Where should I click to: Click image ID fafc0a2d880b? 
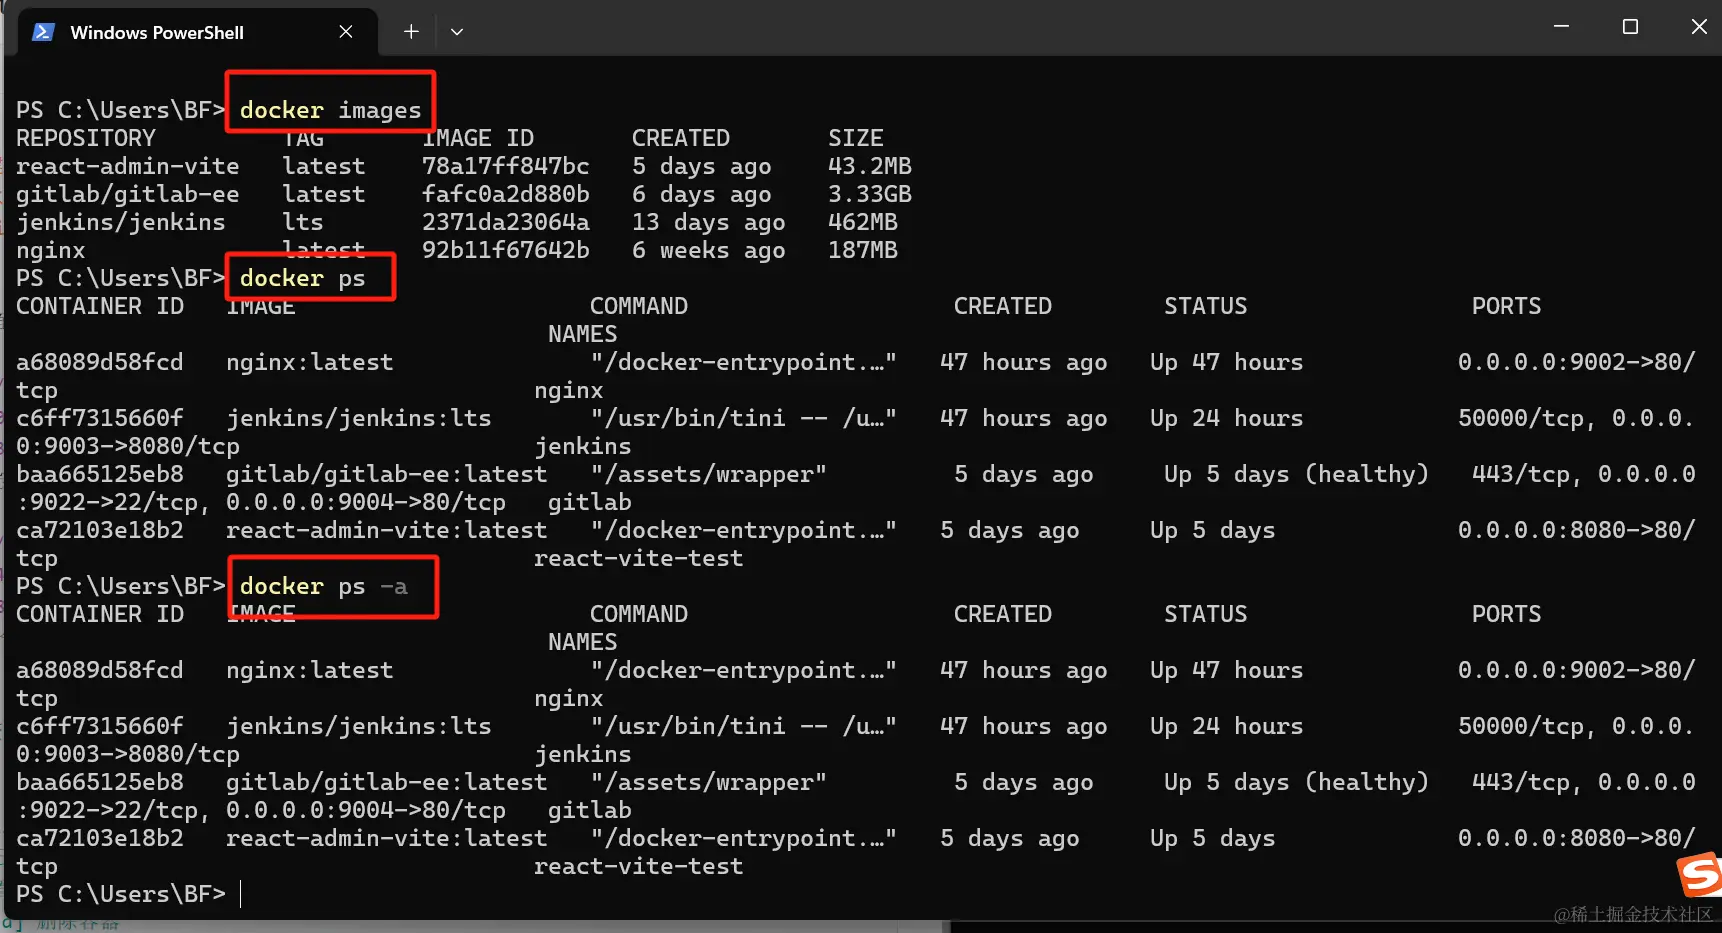point(505,194)
